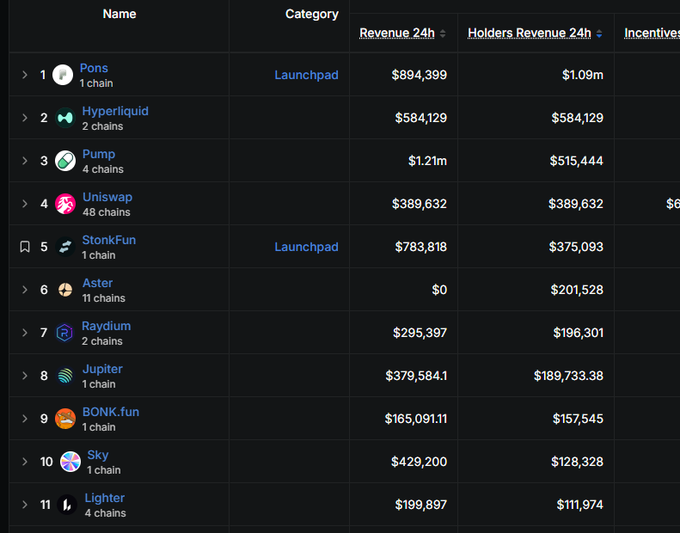Select Sky revenue value $429,200
The height and width of the screenshot is (533, 680).
419,461
